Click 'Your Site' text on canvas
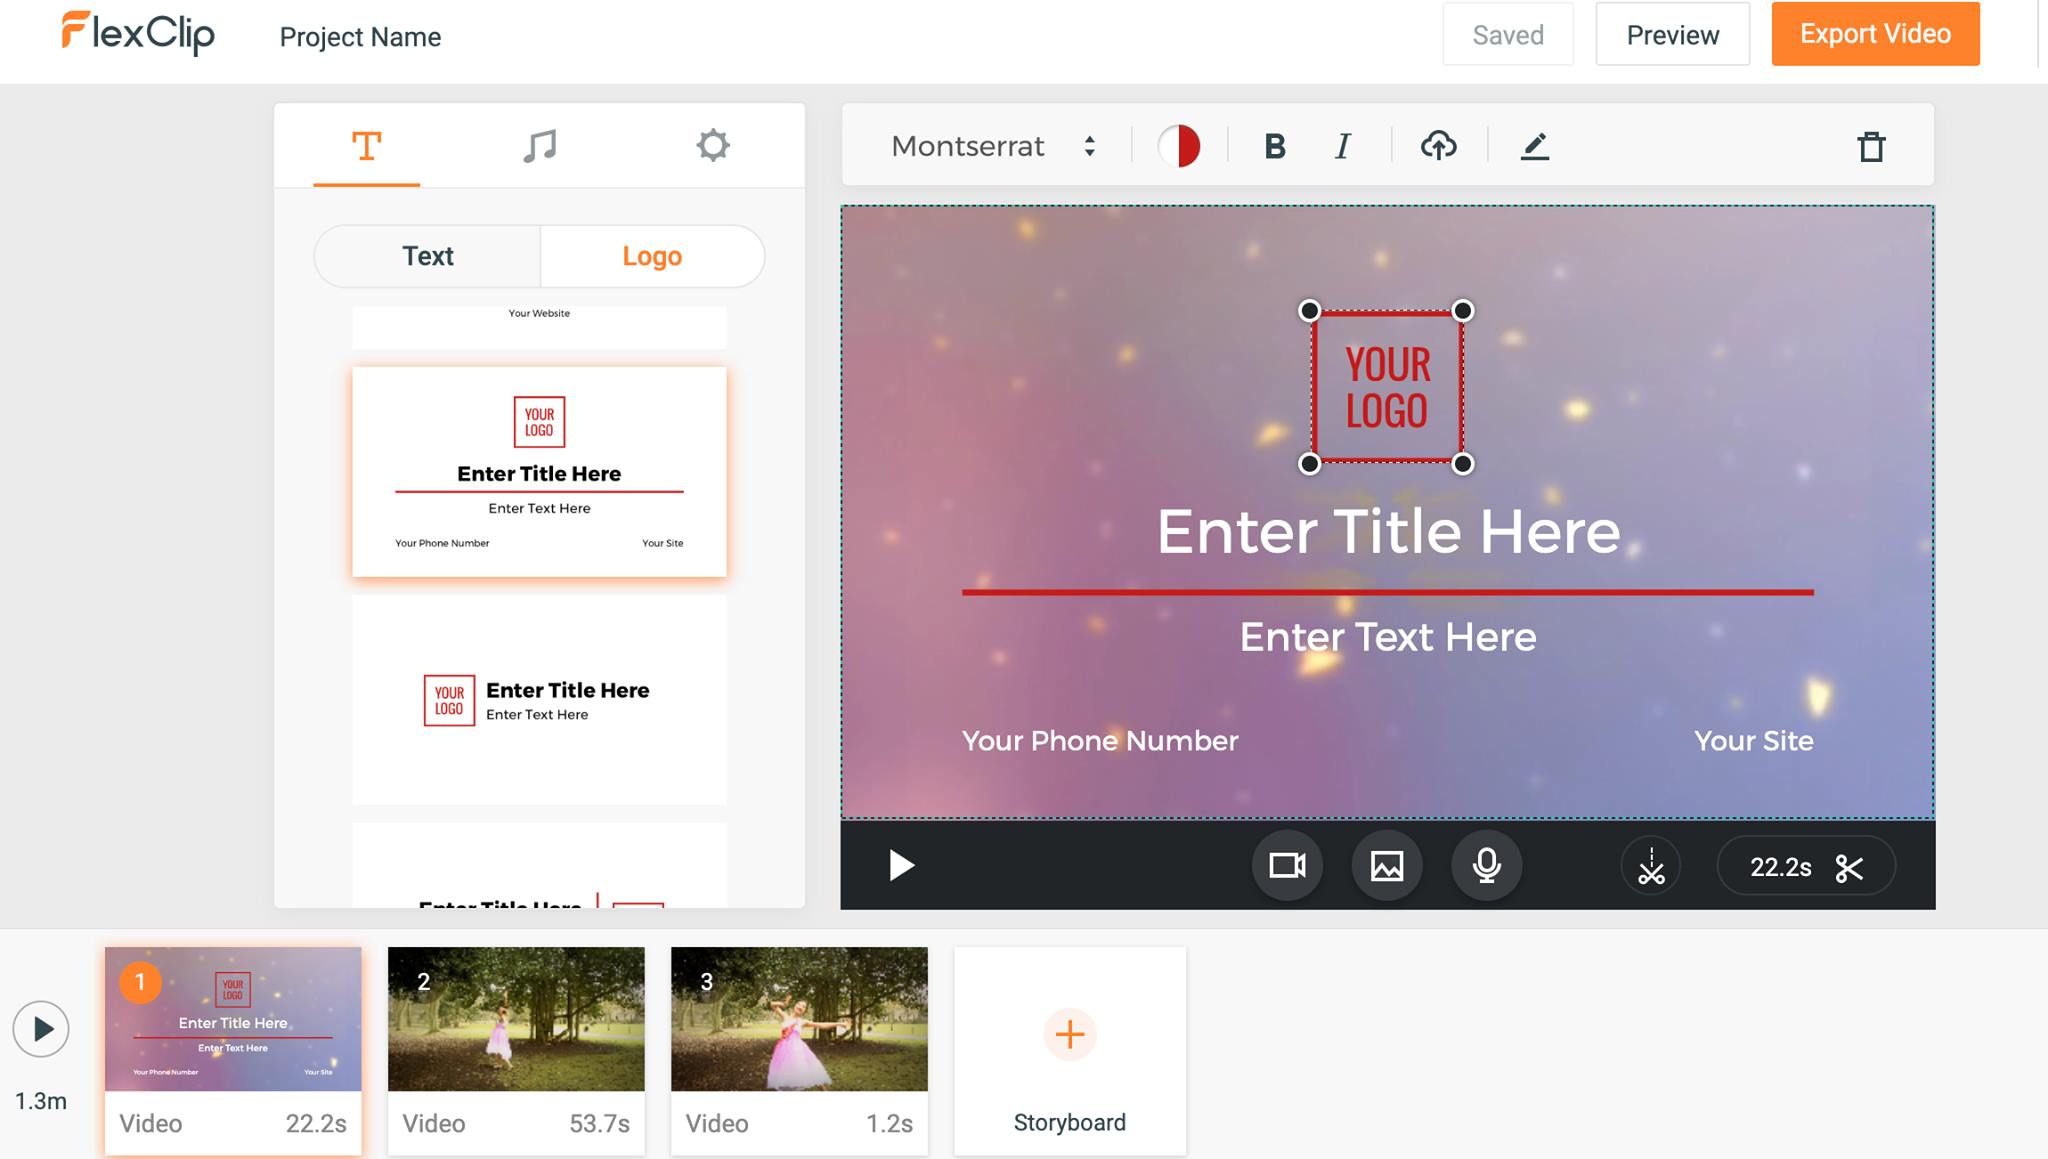This screenshot has width=2048, height=1159. pyautogui.click(x=1753, y=741)
